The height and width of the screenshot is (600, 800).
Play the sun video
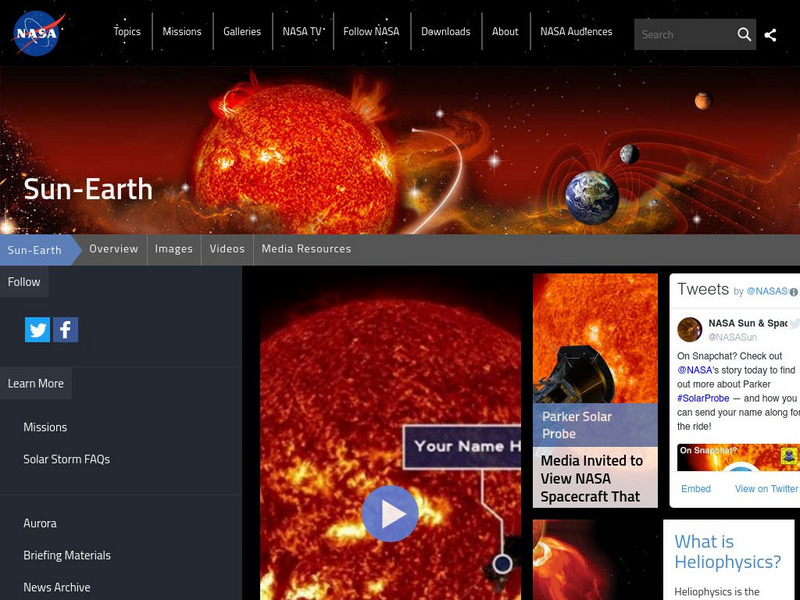pos(390,513)
